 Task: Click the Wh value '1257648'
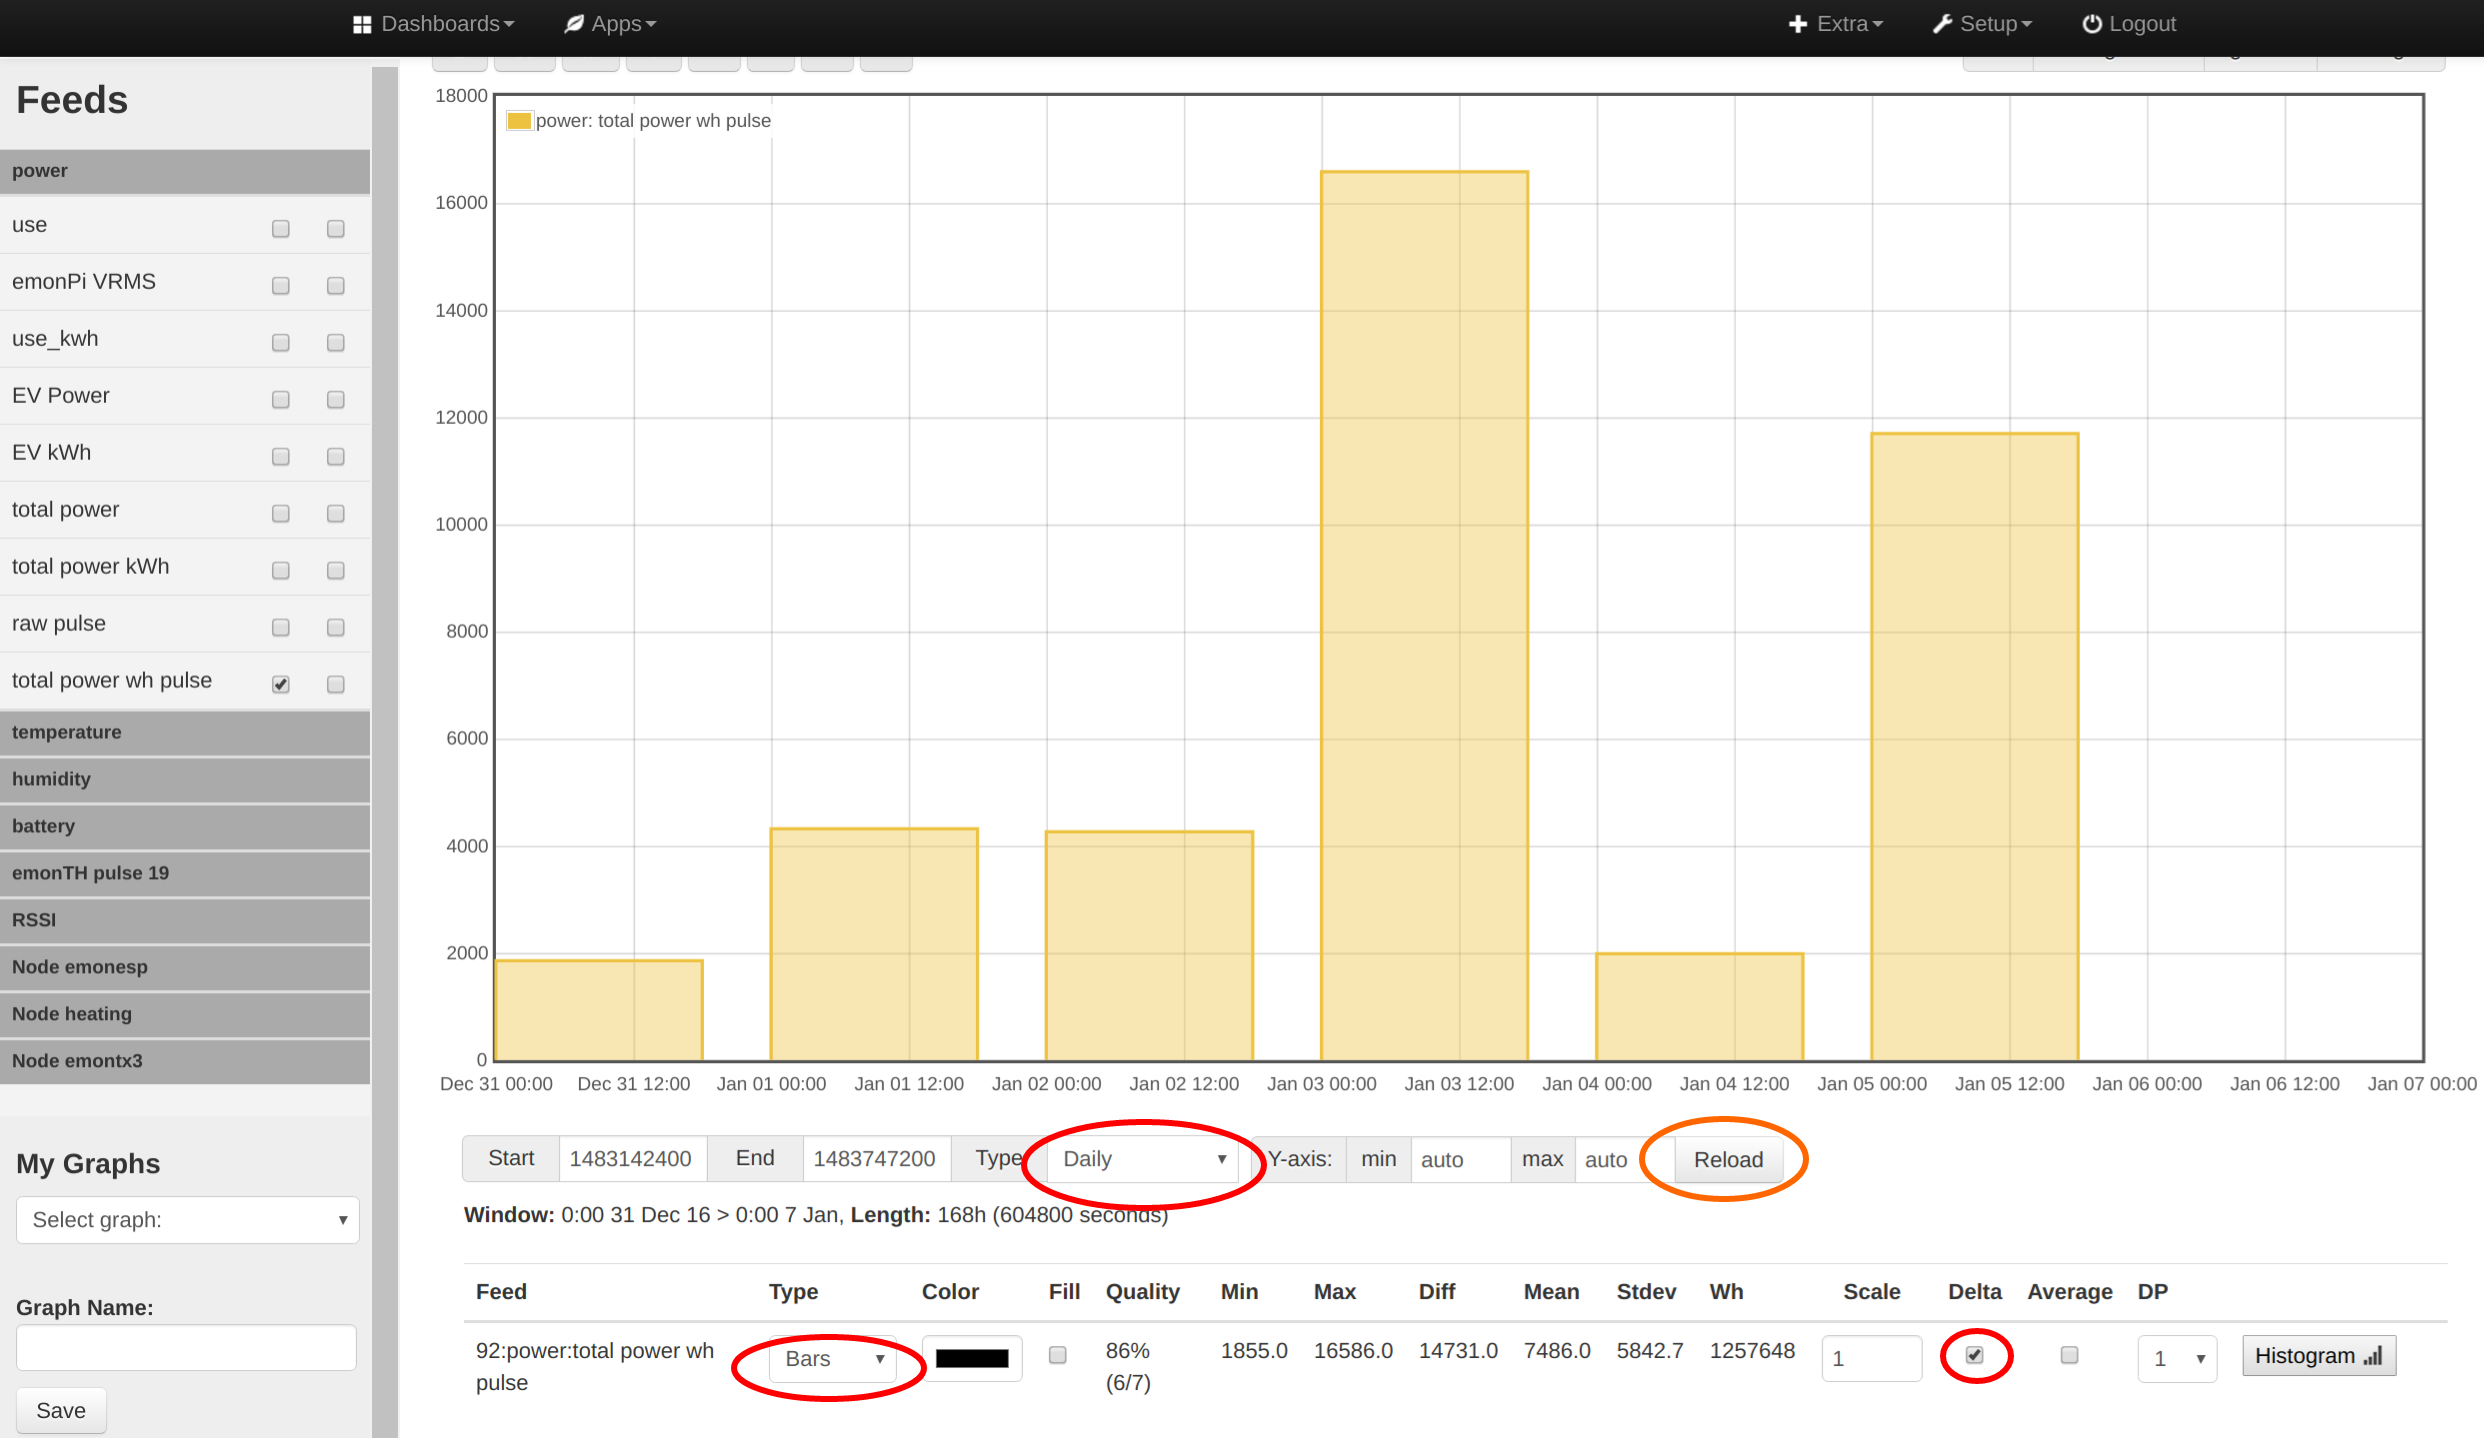pos(1752,1351)
